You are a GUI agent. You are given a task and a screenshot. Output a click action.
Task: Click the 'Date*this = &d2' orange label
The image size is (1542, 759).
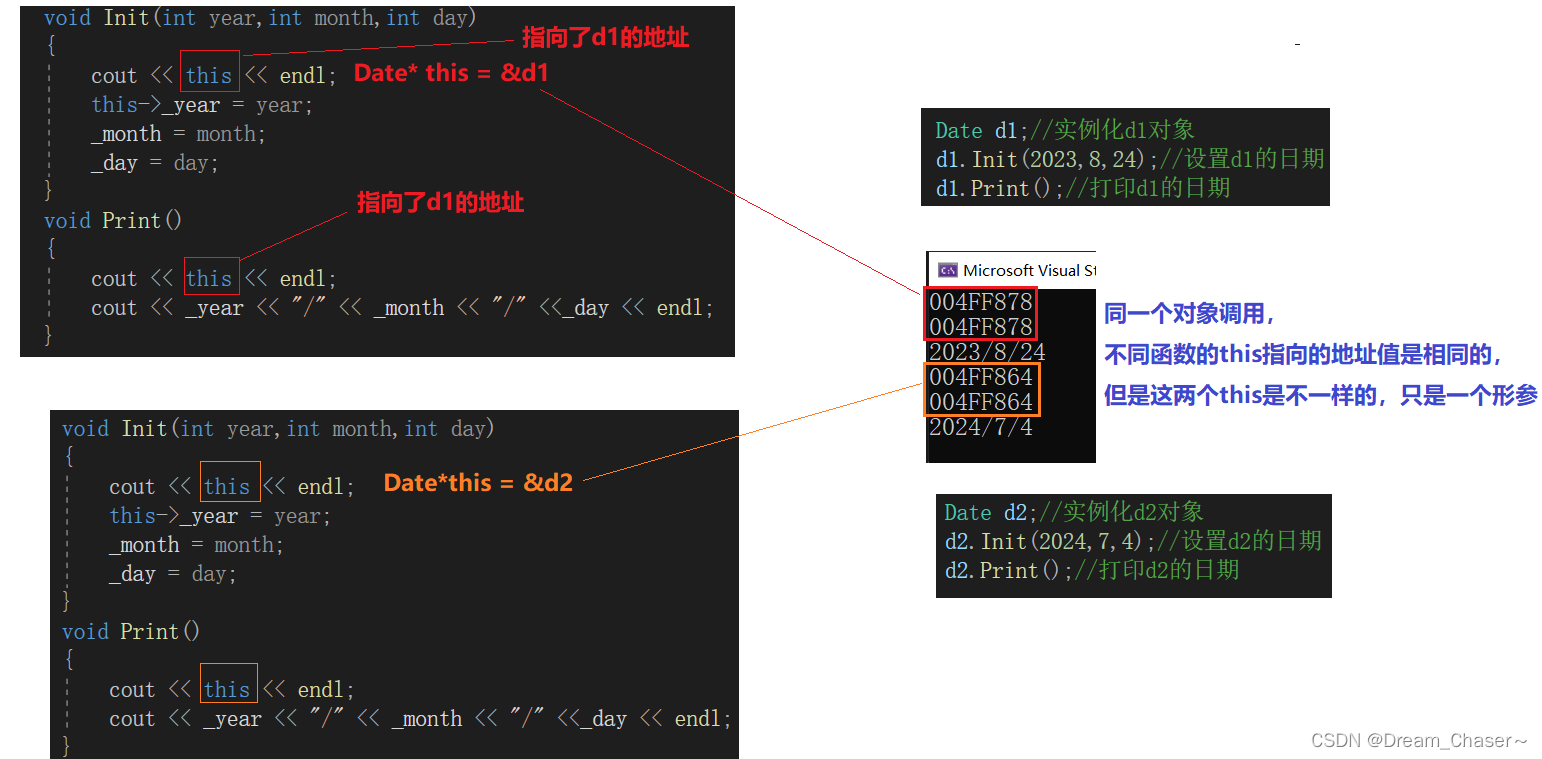click(x=477, y=483)
